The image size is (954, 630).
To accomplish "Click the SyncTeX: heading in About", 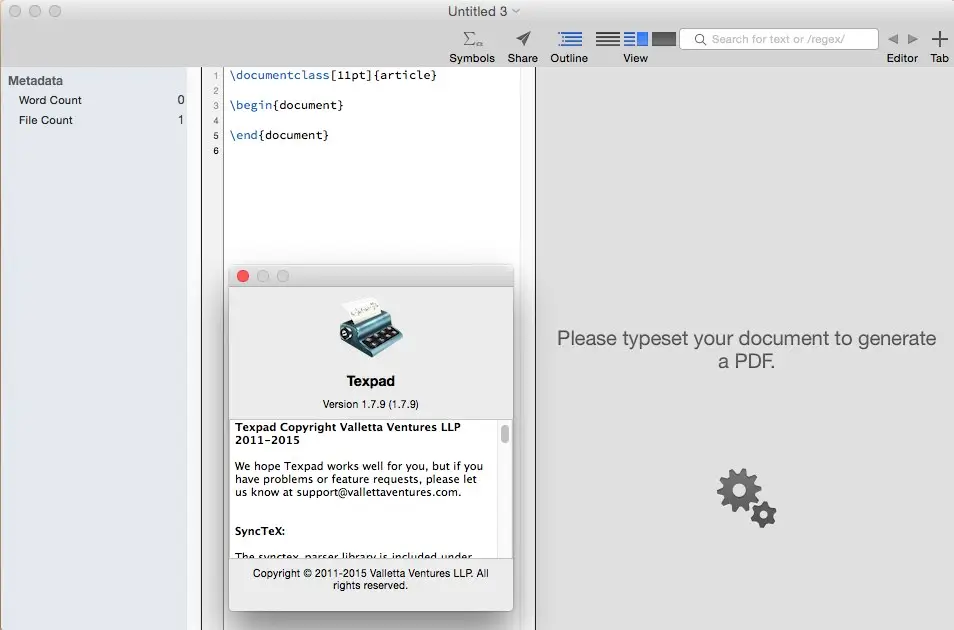I will [x=260, y=531].
